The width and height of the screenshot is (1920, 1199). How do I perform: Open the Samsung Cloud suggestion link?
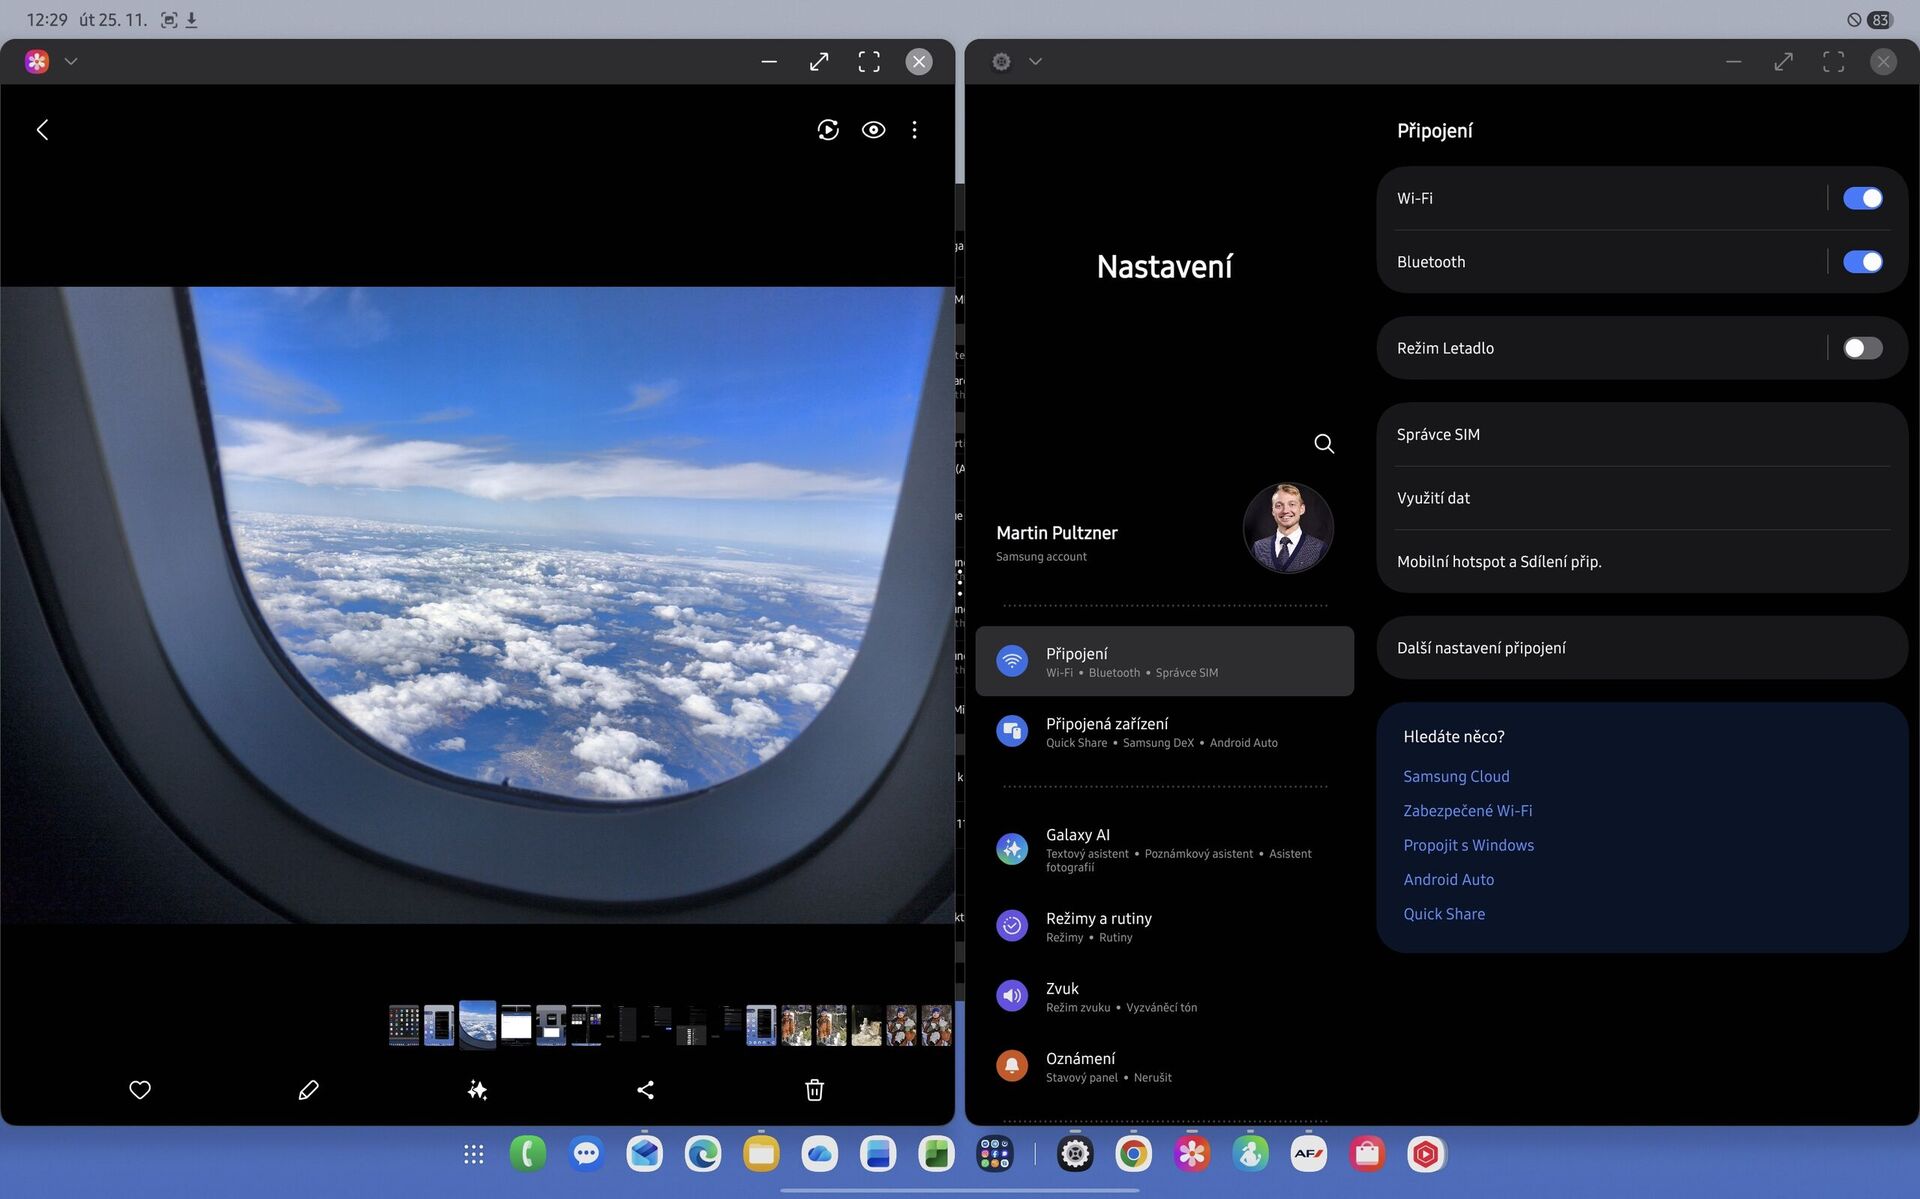[x=1456, y=776]
